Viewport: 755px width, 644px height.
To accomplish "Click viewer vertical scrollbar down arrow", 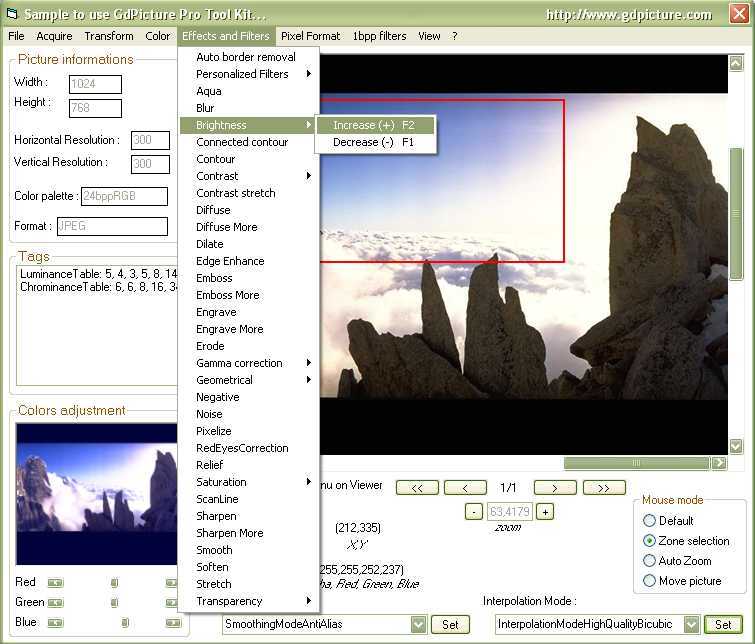I will pyautogui.click(x=736, y=446).
